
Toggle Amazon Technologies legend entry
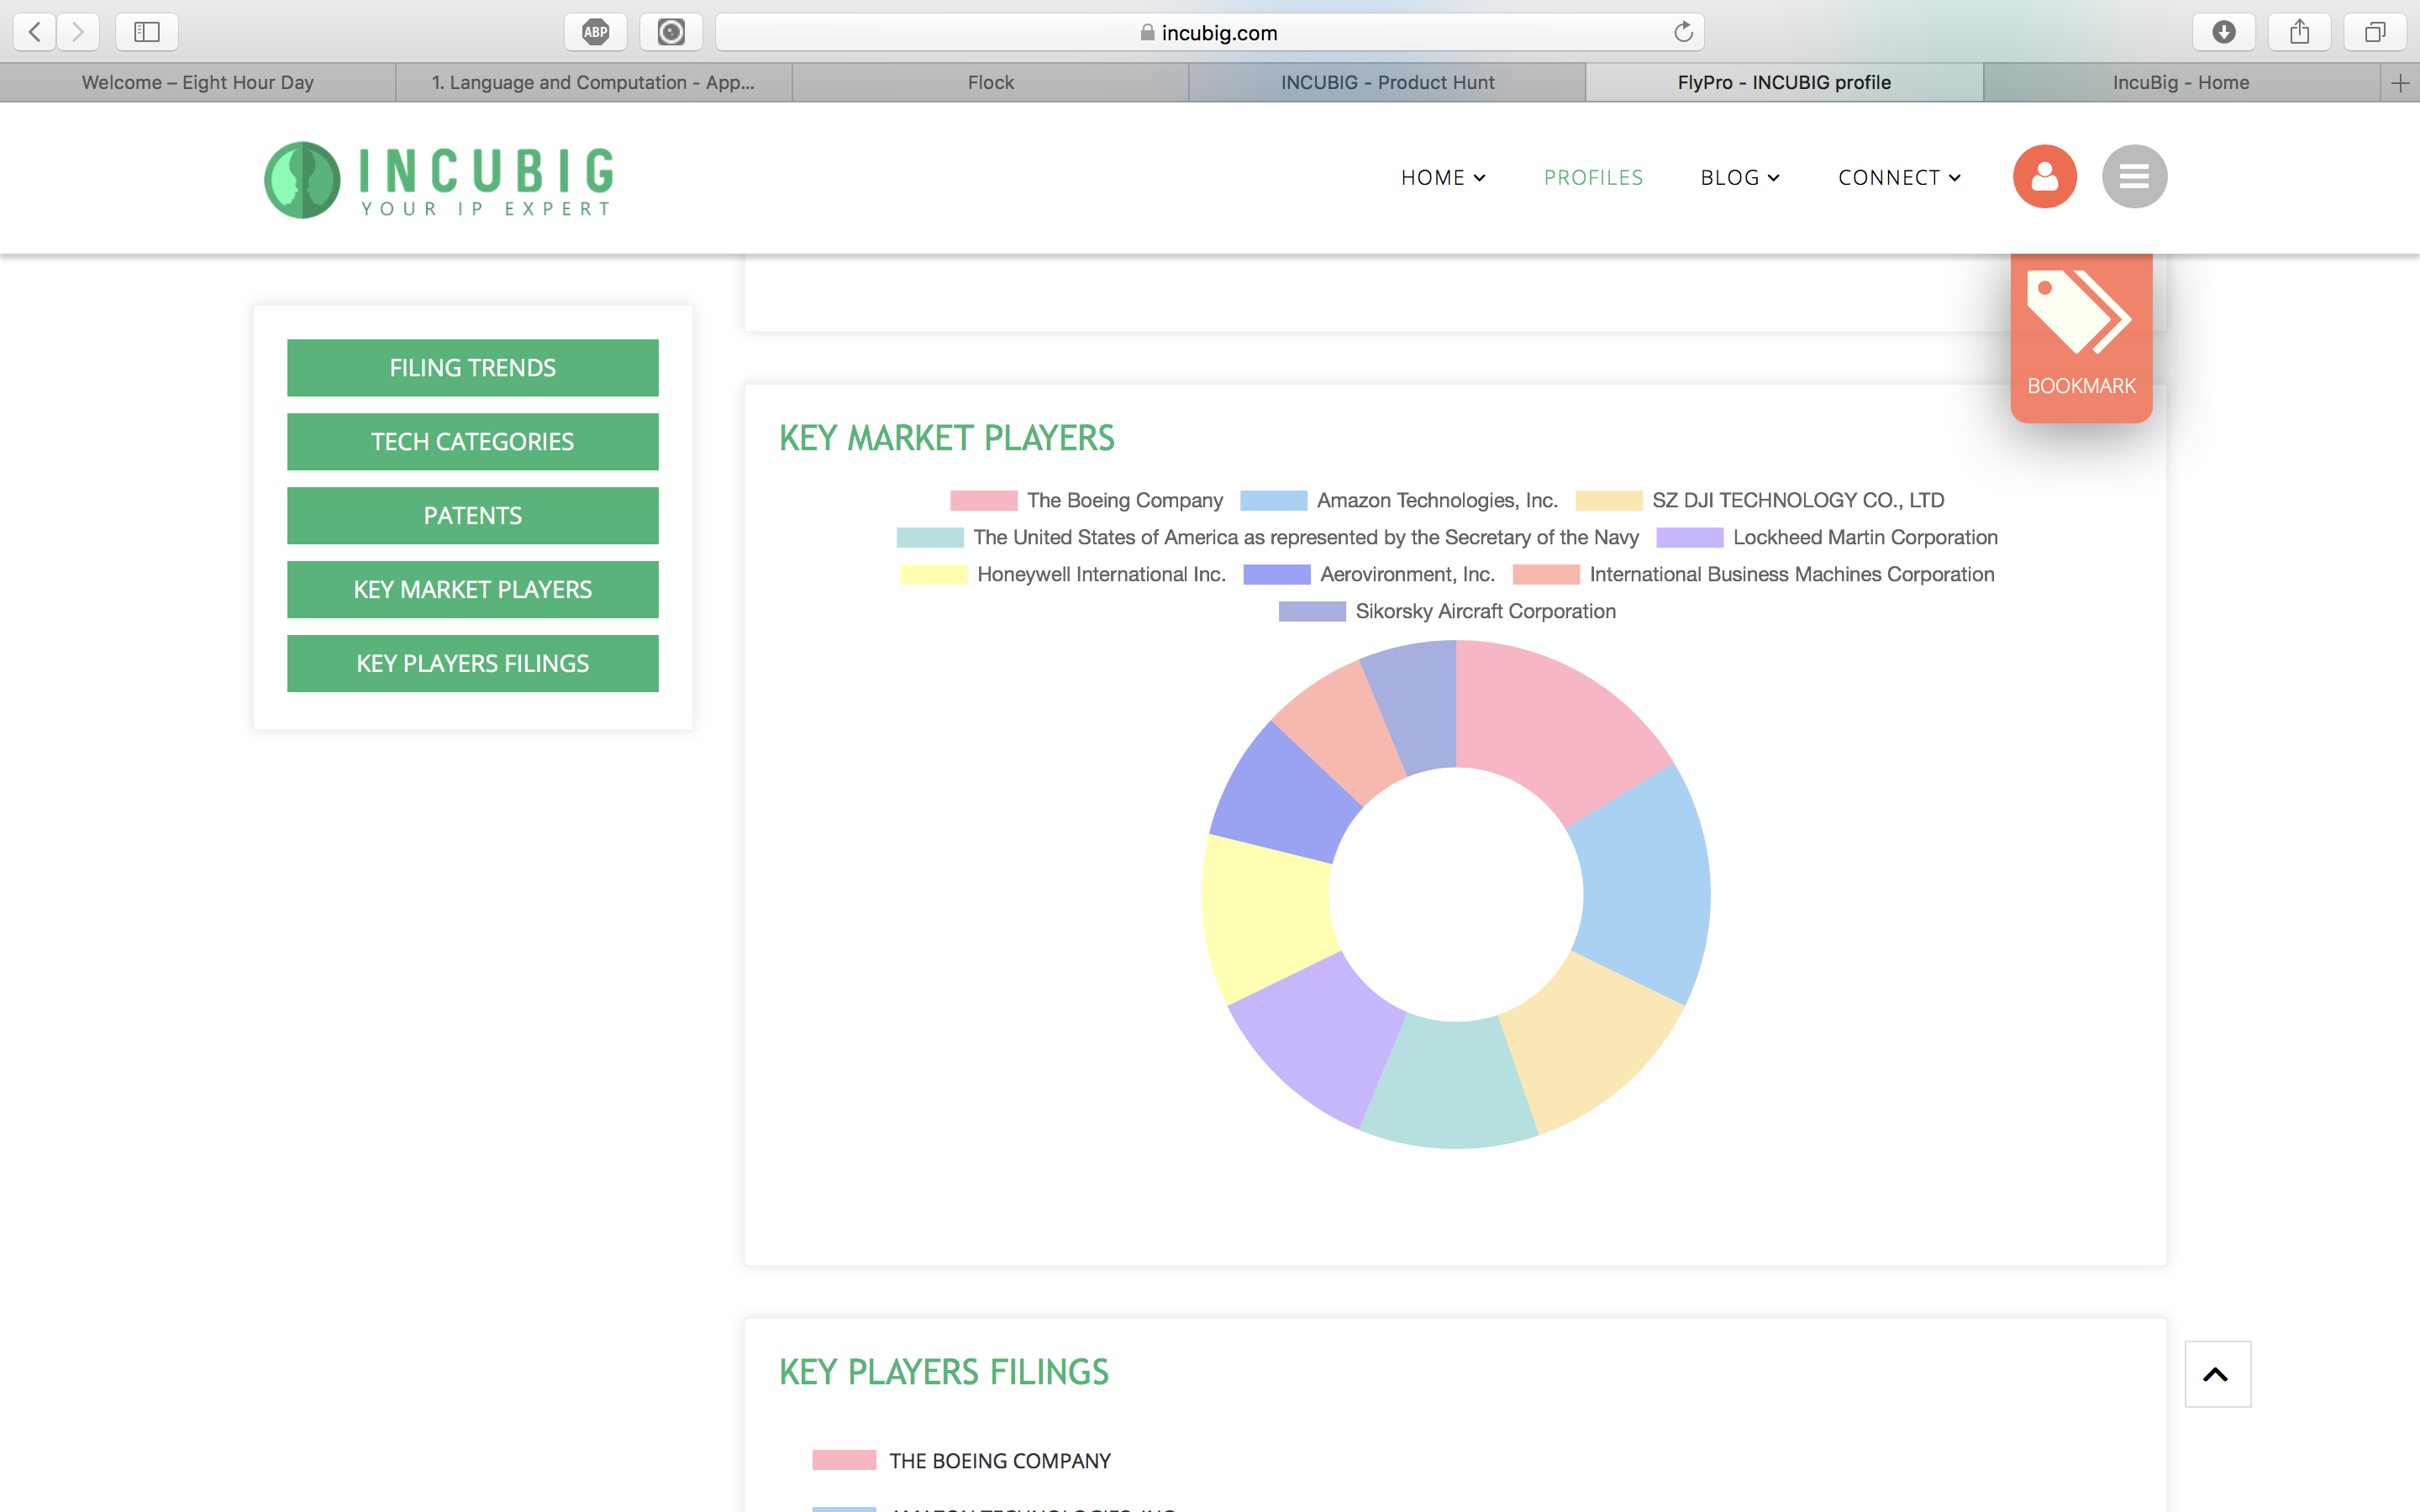1398,500
